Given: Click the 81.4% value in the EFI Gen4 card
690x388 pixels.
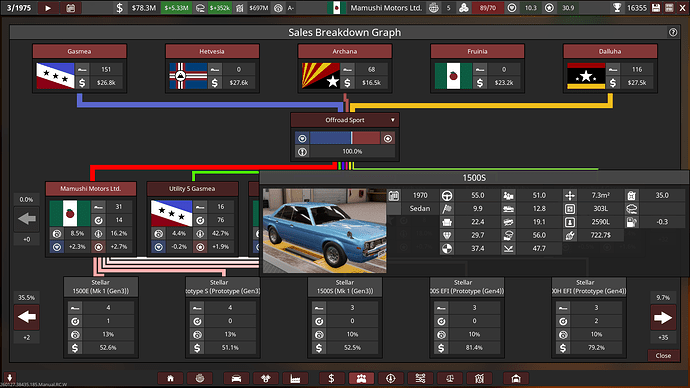Looking at the screenshot, I should (474, 348).
